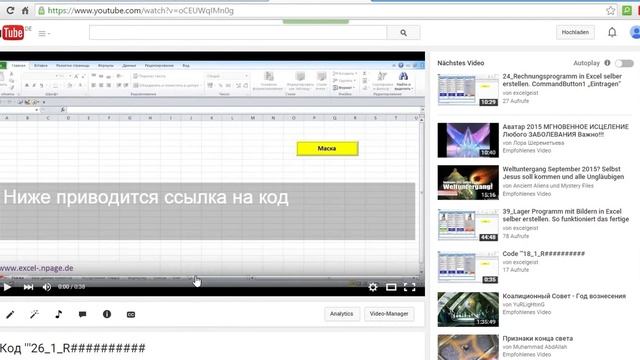The height and width of the screenshot is (360, 640).
Task: Click Лора Шереметьева channel name
Action: 538,143
